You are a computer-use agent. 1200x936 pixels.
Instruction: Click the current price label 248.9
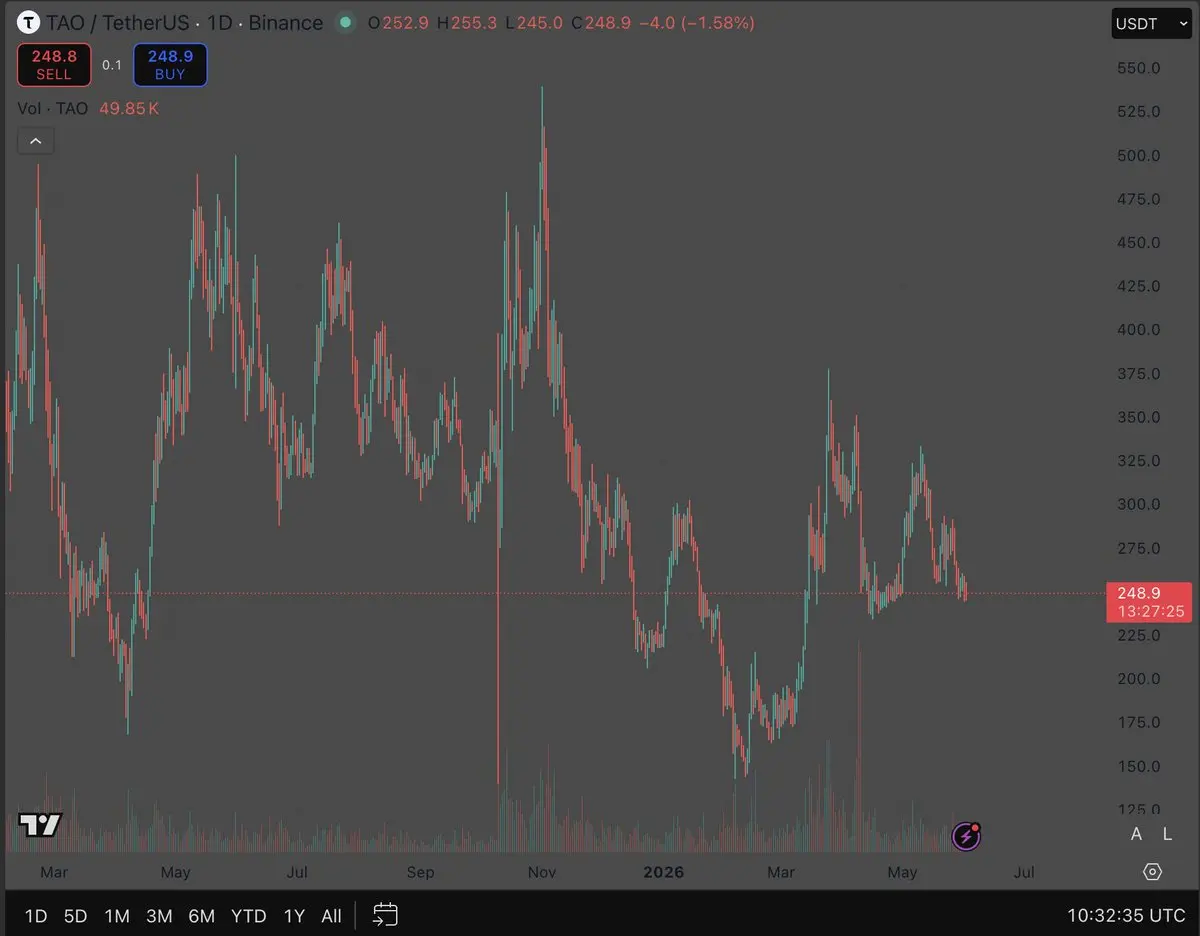(1149, 602)
